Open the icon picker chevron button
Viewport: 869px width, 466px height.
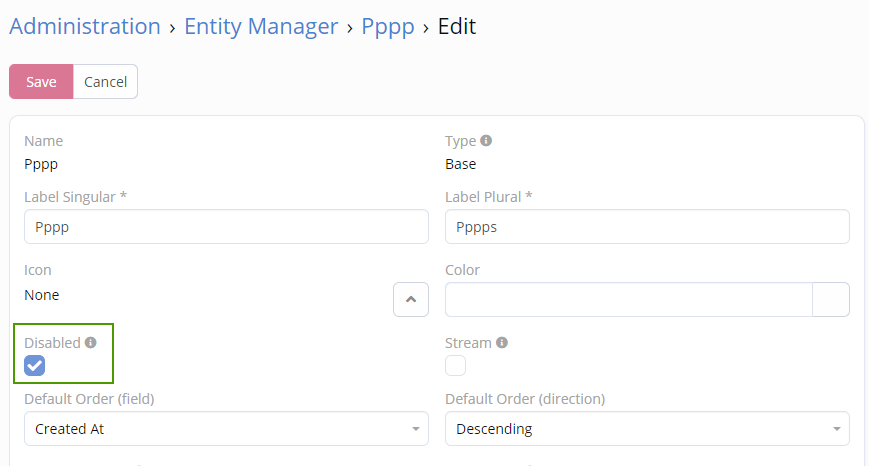(411, 299)
